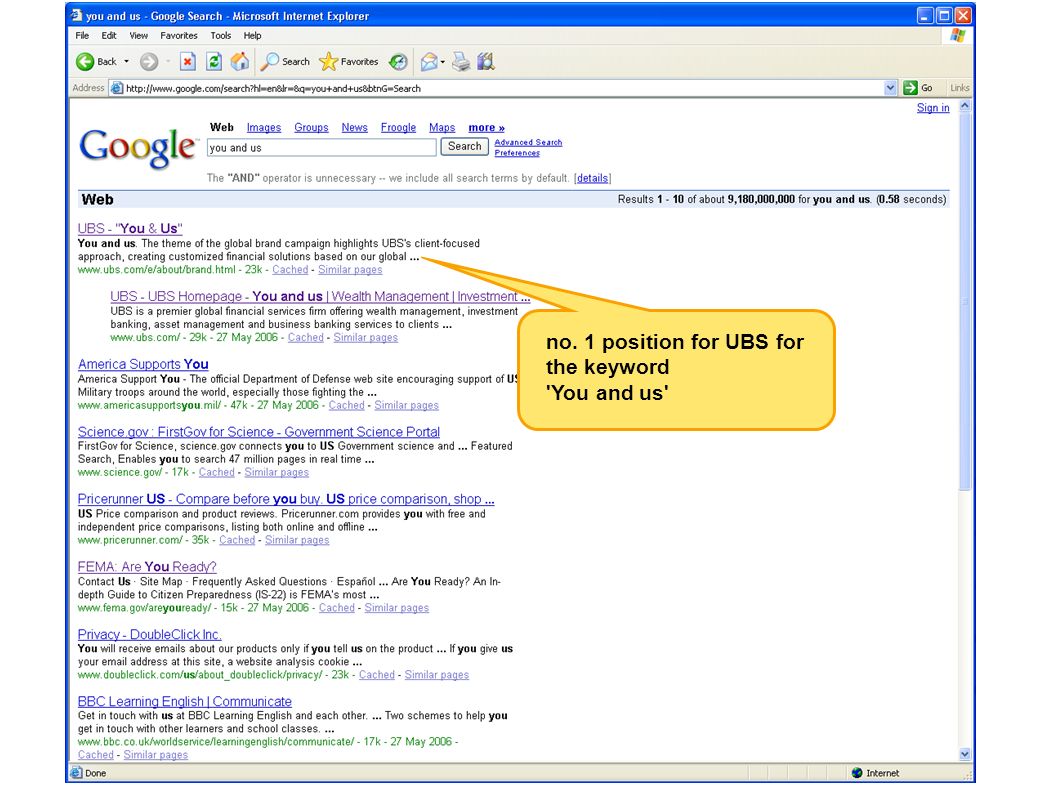
Task: Maximize the Internet Explorer window
Action: (x=944, y=15)
